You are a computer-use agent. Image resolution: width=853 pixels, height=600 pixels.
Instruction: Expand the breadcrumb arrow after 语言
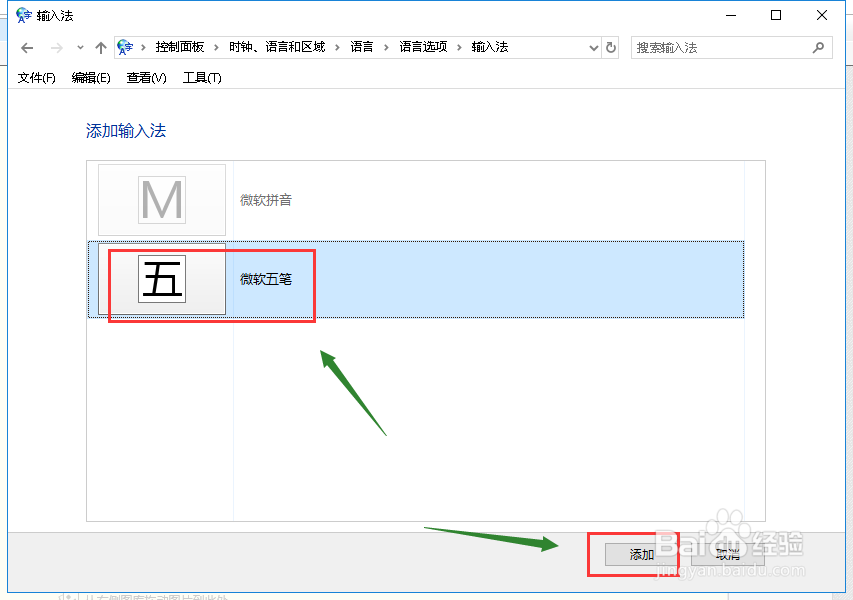tap(385, 47)
